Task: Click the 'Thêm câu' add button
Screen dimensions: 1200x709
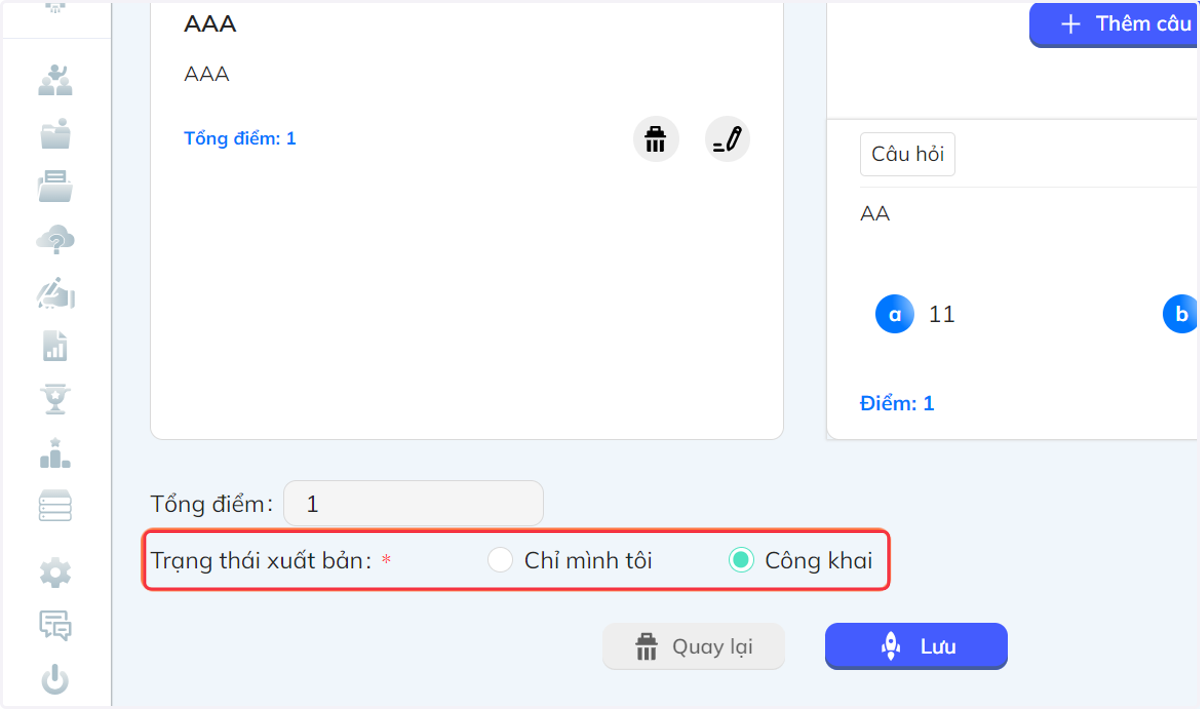Action: click(1115, 24)
